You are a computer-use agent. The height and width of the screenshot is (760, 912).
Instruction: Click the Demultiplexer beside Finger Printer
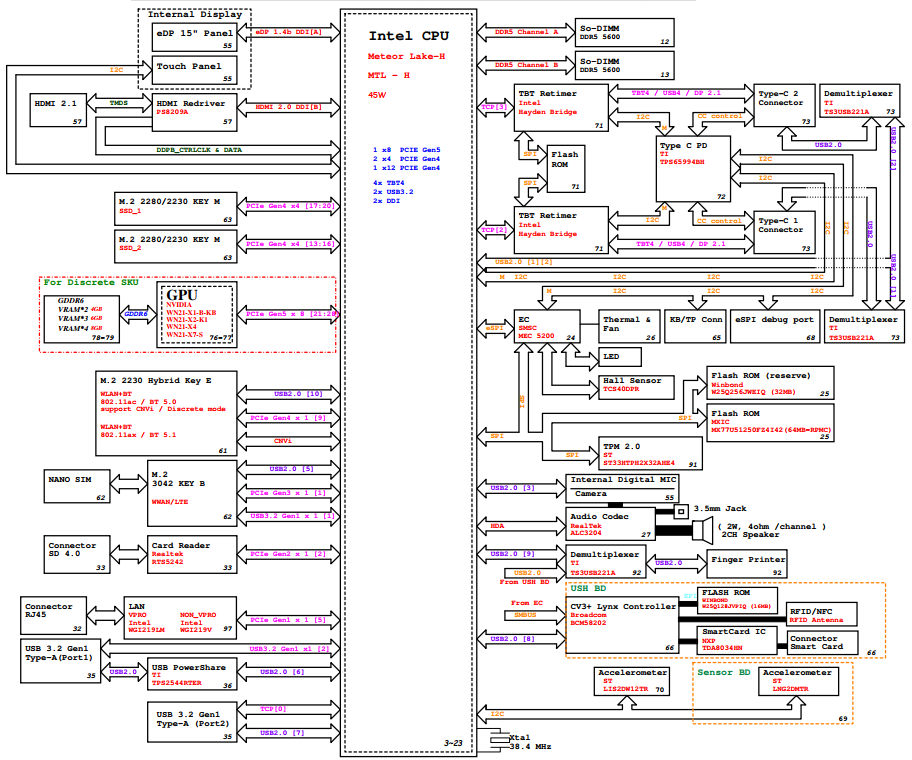(x=606, y=563)
